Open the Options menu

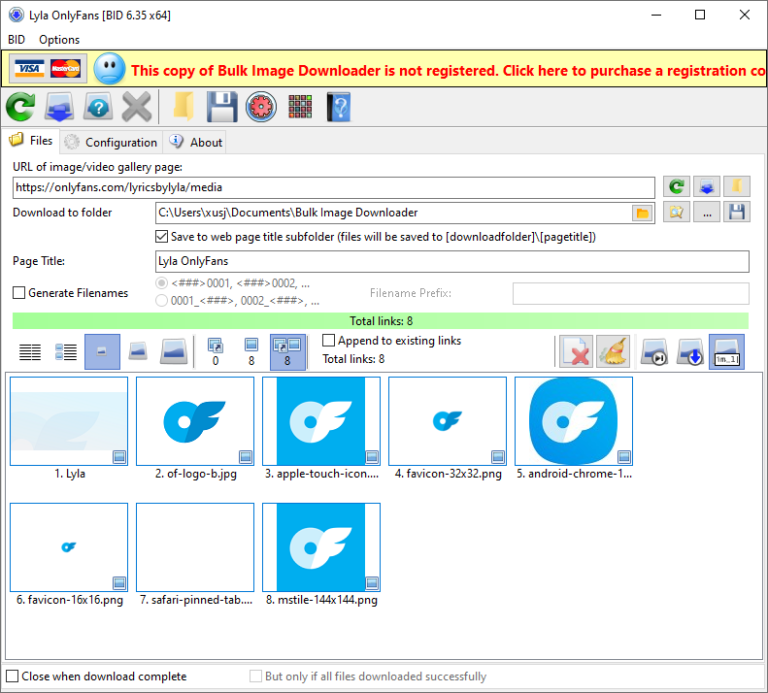tap(59, 40)
